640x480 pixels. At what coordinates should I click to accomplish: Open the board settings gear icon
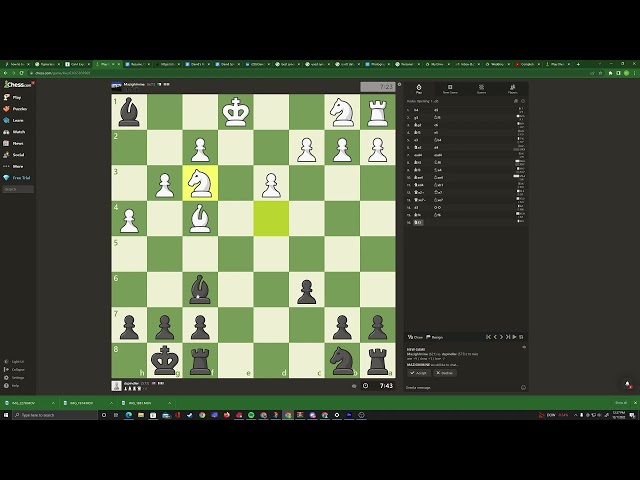click(x=400, y=84)
